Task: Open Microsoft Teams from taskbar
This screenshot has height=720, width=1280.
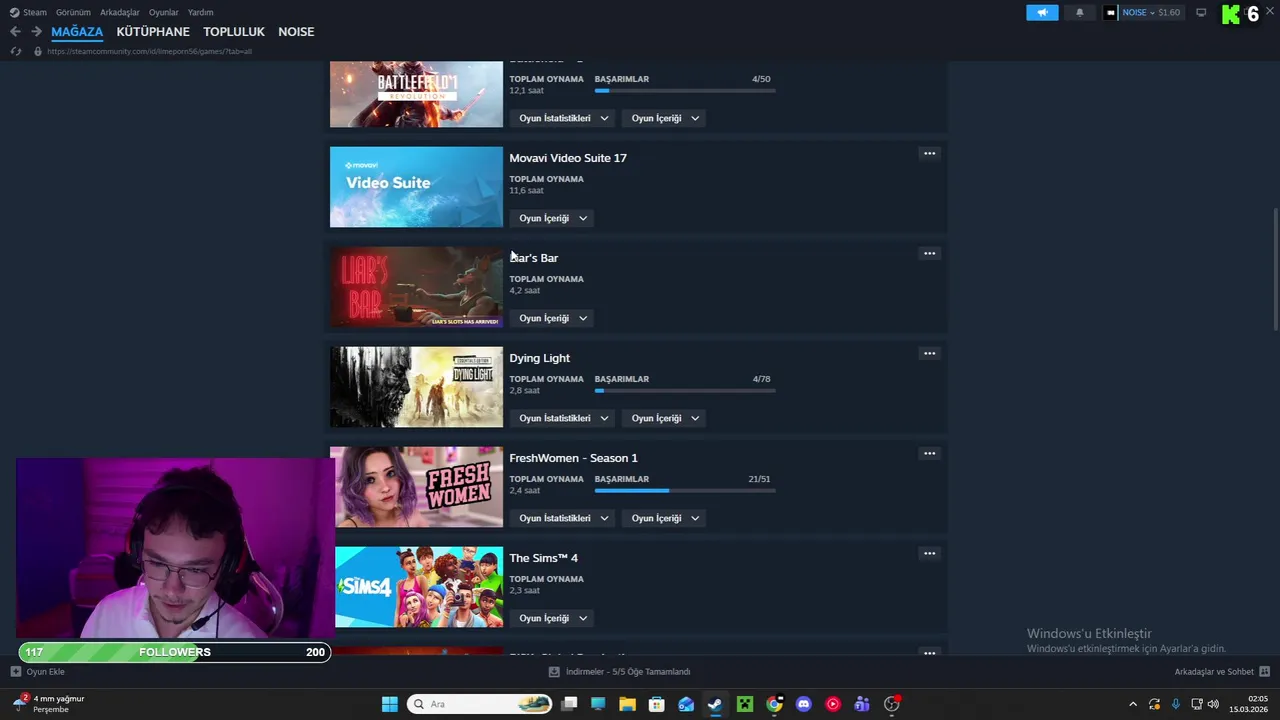Action: (x=862, y=704)
